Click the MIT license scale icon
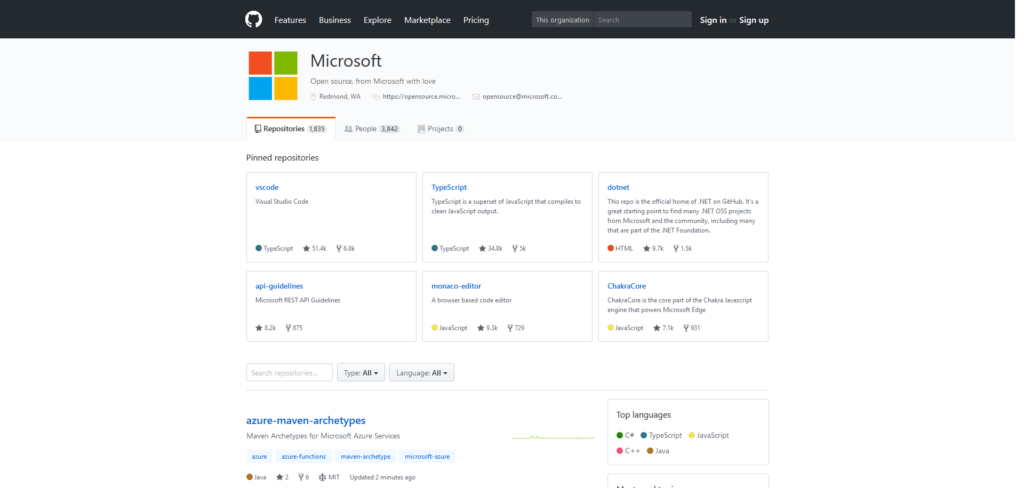 pyautogui.click(x=323, y=477)
